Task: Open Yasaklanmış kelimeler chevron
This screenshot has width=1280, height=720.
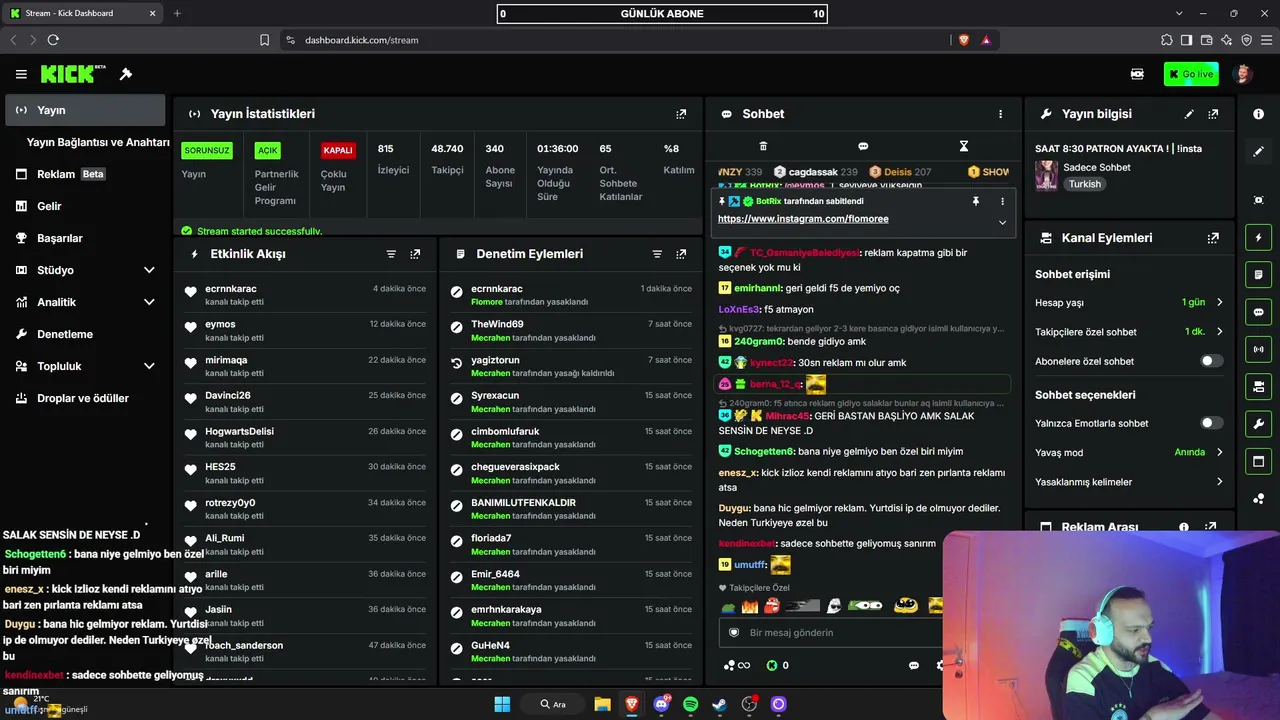Action: (x=1220, y=482)
